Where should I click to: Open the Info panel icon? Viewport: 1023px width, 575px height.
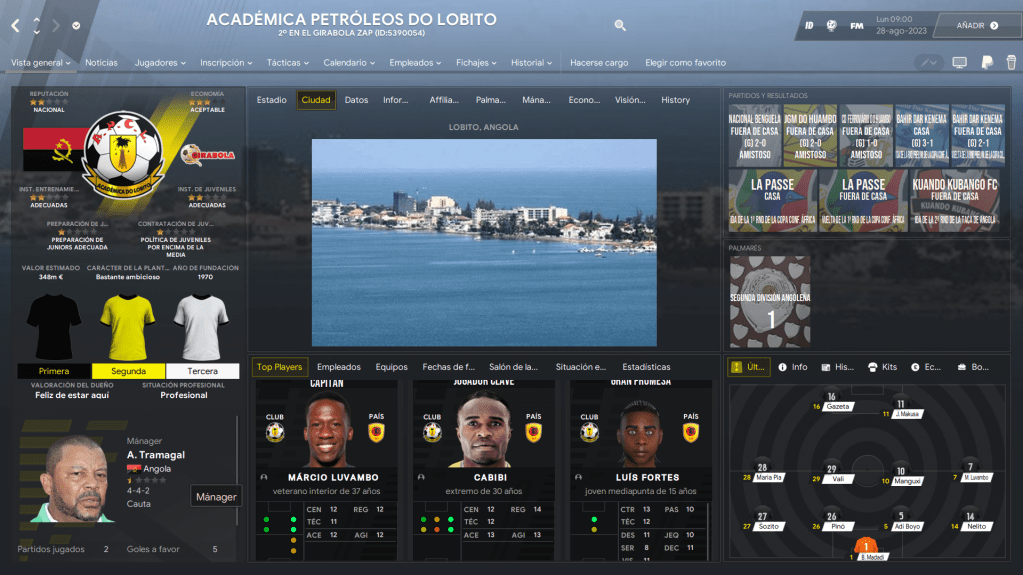click(x=793, y=367)
